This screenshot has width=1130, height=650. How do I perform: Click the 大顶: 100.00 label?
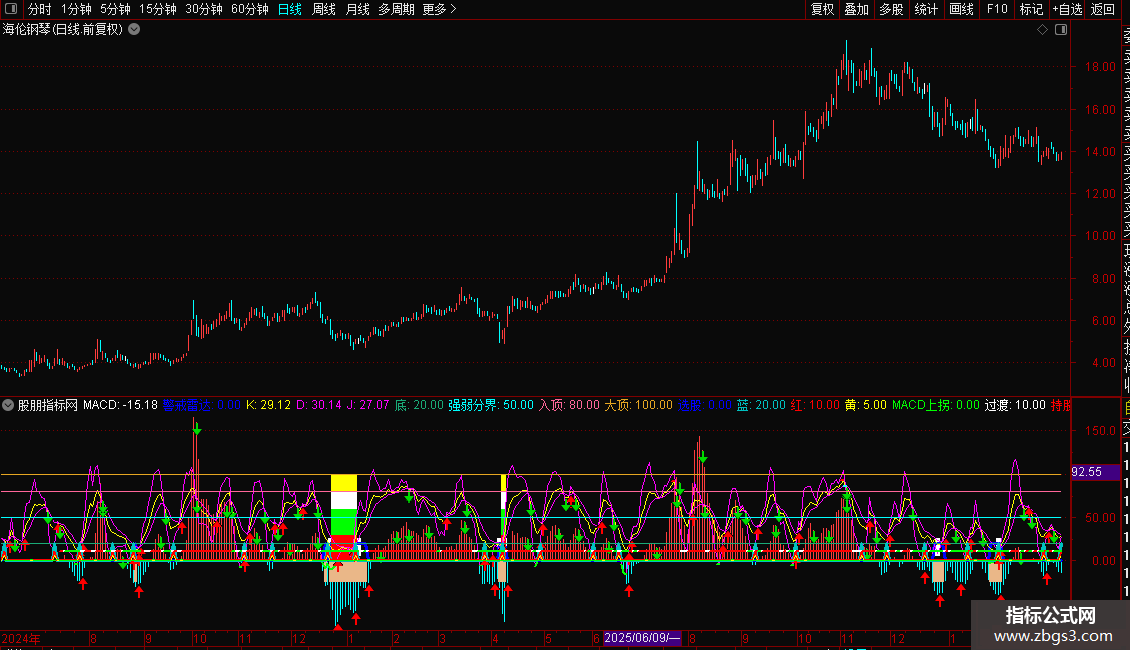(638, 405)
